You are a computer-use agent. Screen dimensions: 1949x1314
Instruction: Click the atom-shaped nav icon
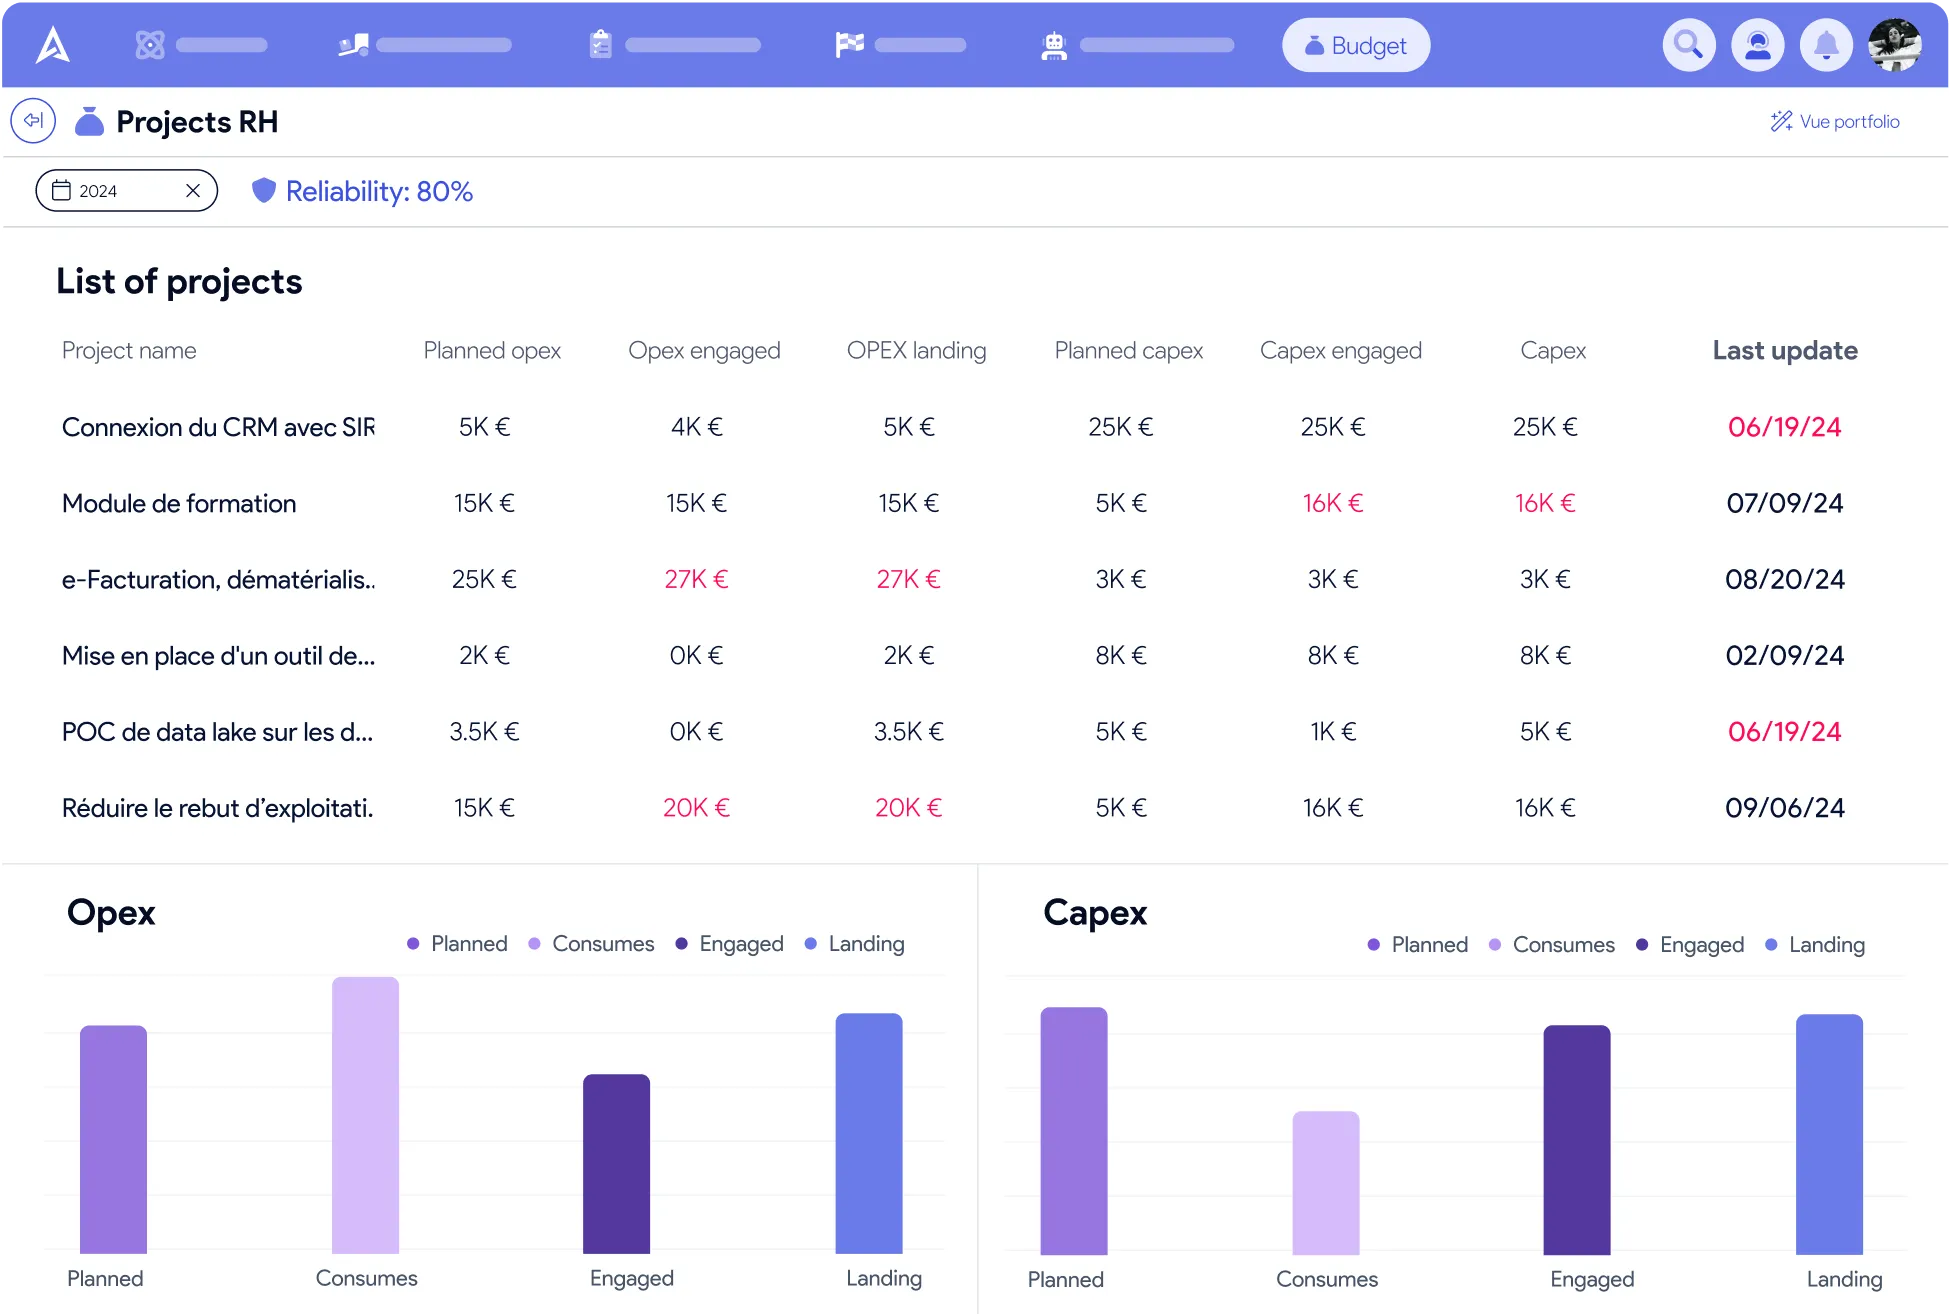[x=150, y=45]
